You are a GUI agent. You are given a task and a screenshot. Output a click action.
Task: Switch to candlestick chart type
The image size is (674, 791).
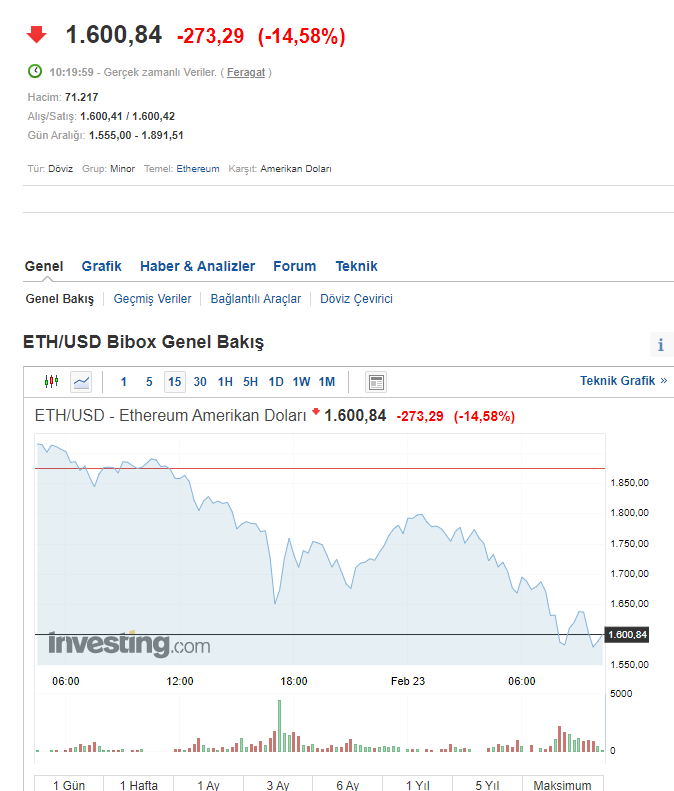(x=52, y=381)
